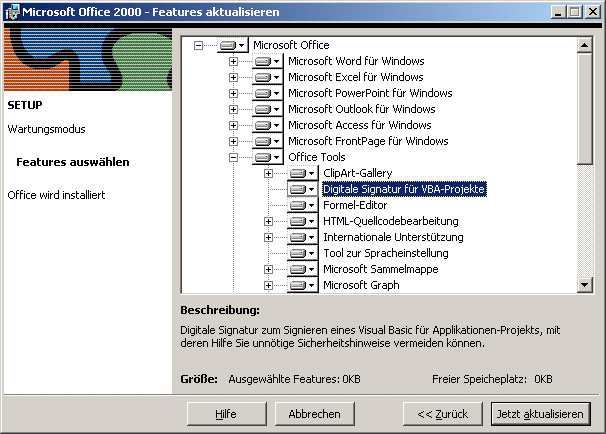Expand Microsoft Word für Windows node
This screenshot has height=434, width=606.
[233, 61]
